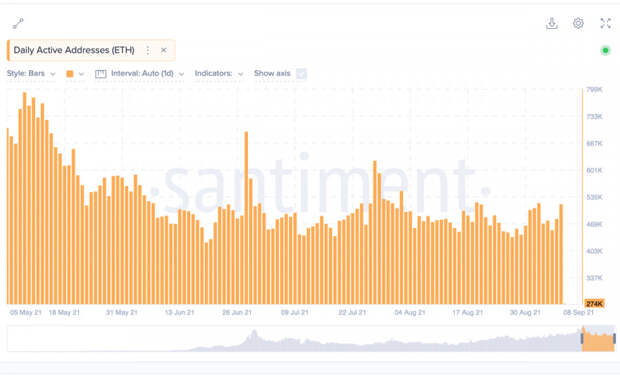Click the tall 26 Jun 21 spike bar
Image resolution: width=620 pixels, height=376 pixels.
click(246, 217)
